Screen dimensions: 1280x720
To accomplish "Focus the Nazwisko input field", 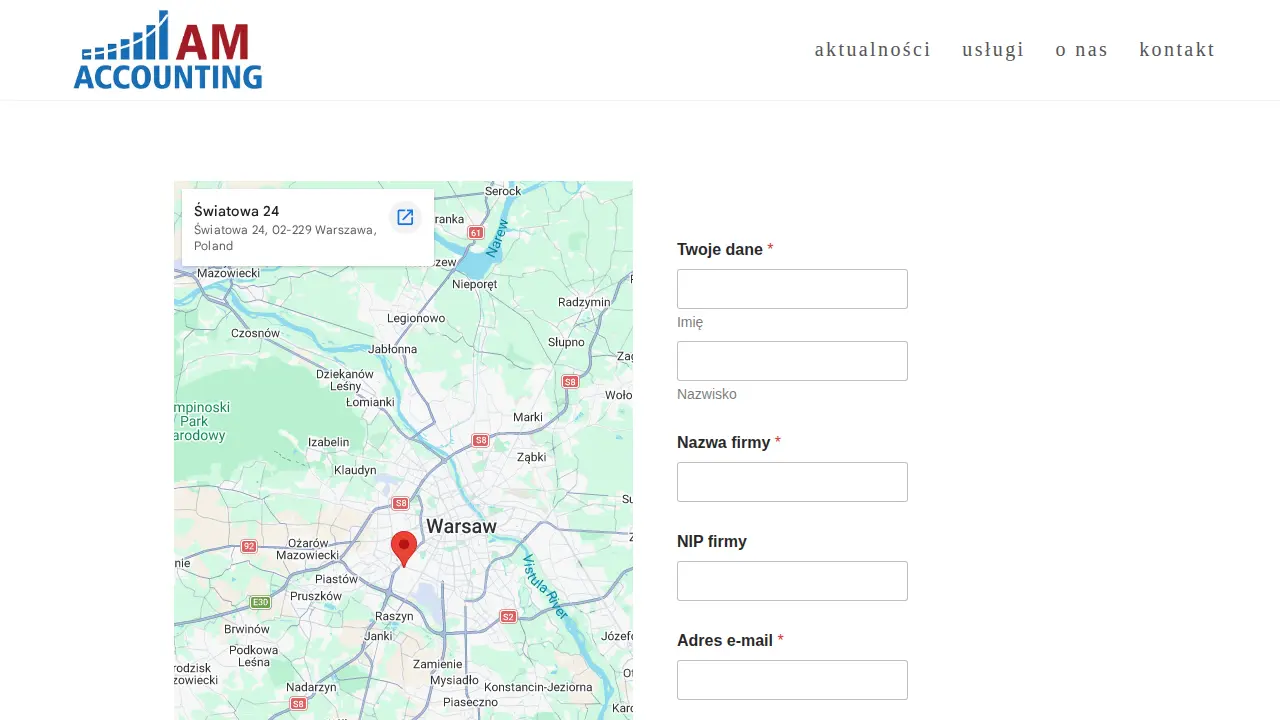I will pos(792,361).
